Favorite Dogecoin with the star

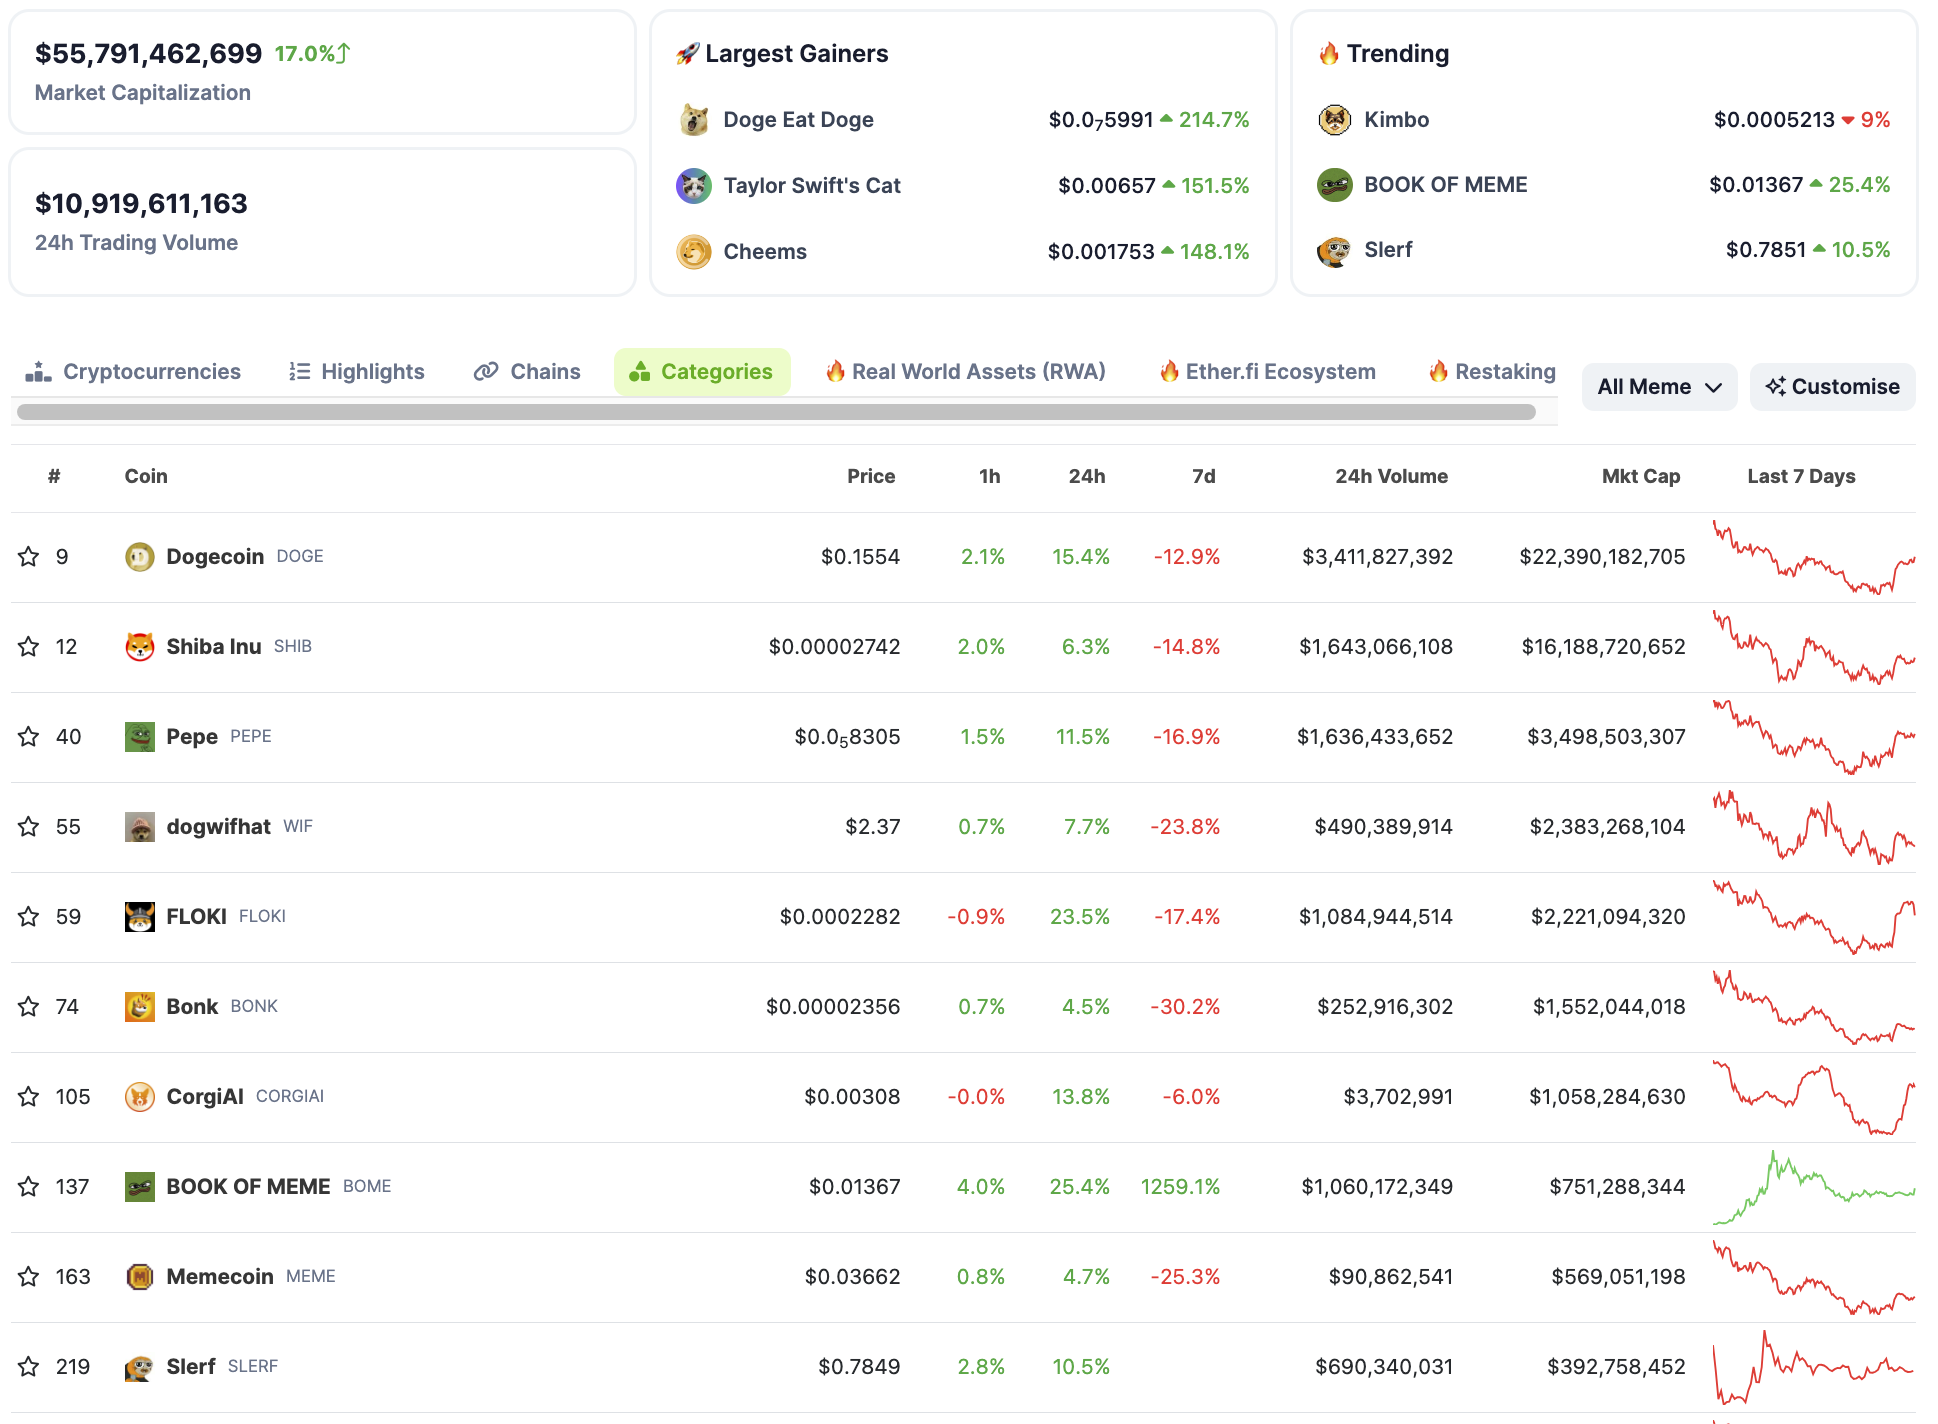(x=29, y=557)
